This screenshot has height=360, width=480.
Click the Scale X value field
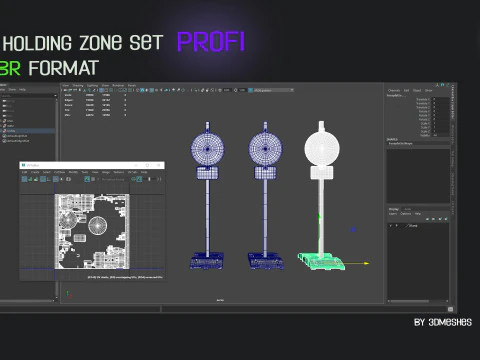[x=440, y=123]
